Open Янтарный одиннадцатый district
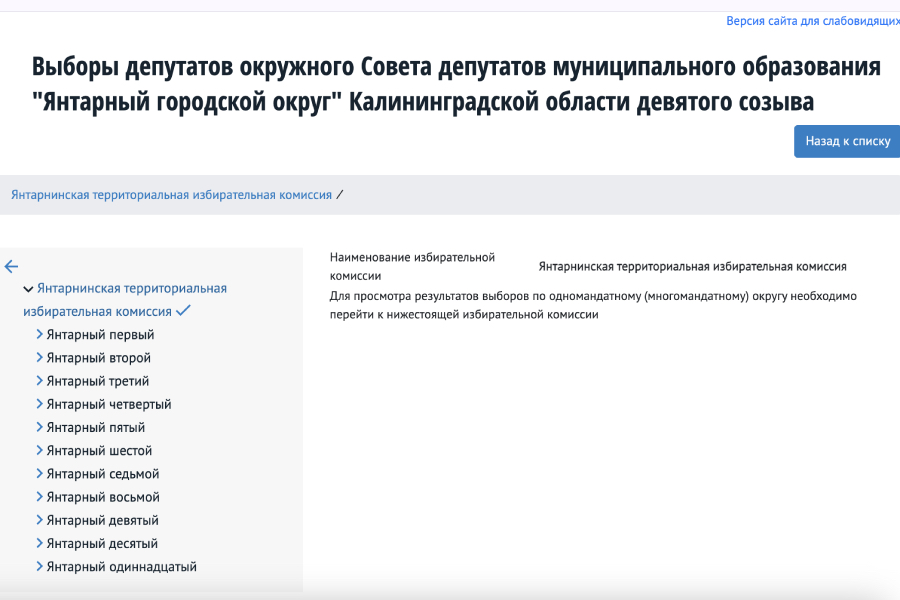Viewport: 900px width, 600px height. tap(121, 567)
